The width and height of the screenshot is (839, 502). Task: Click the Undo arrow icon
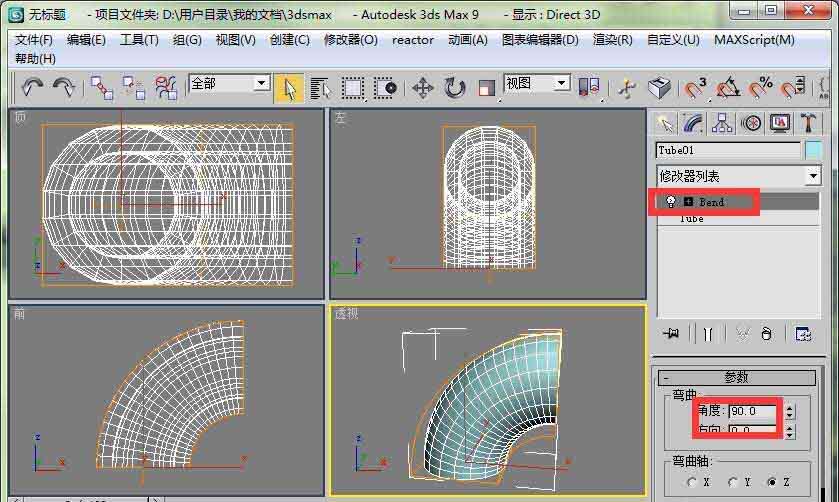click(x=32, y=88)
